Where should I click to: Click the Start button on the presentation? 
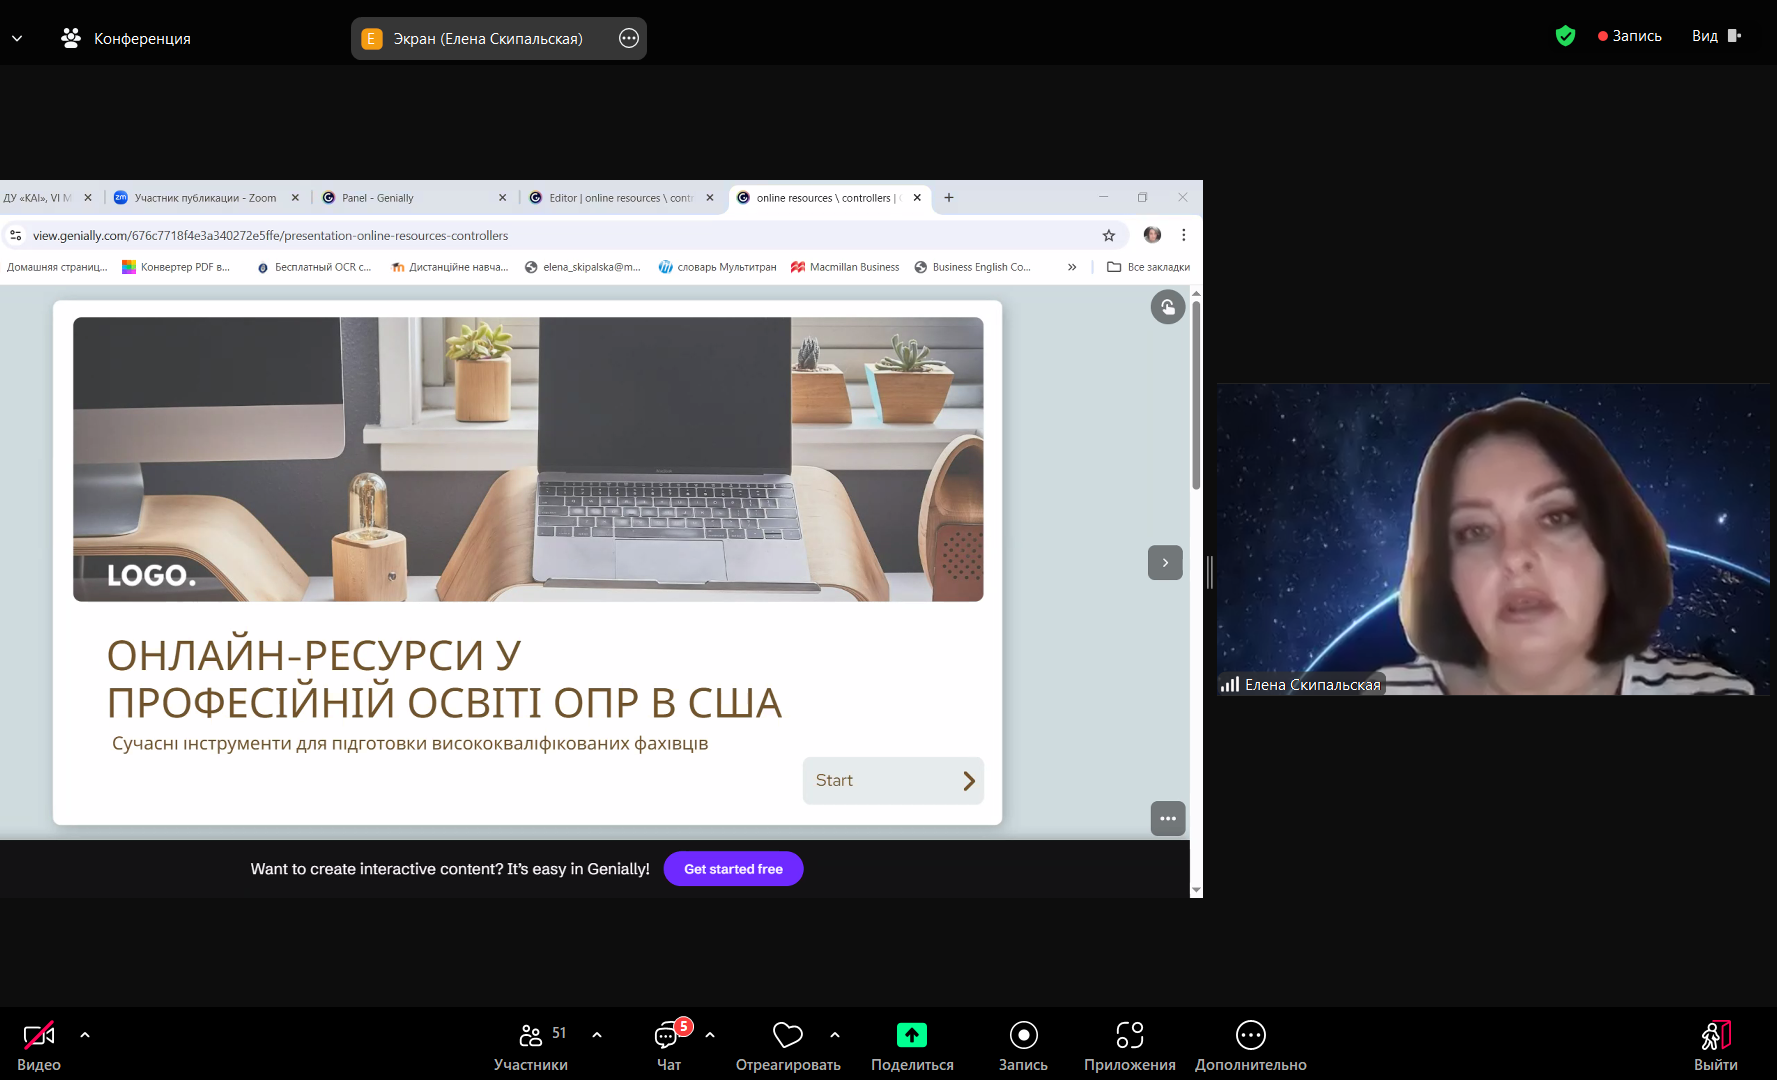(x=893, y=781)
